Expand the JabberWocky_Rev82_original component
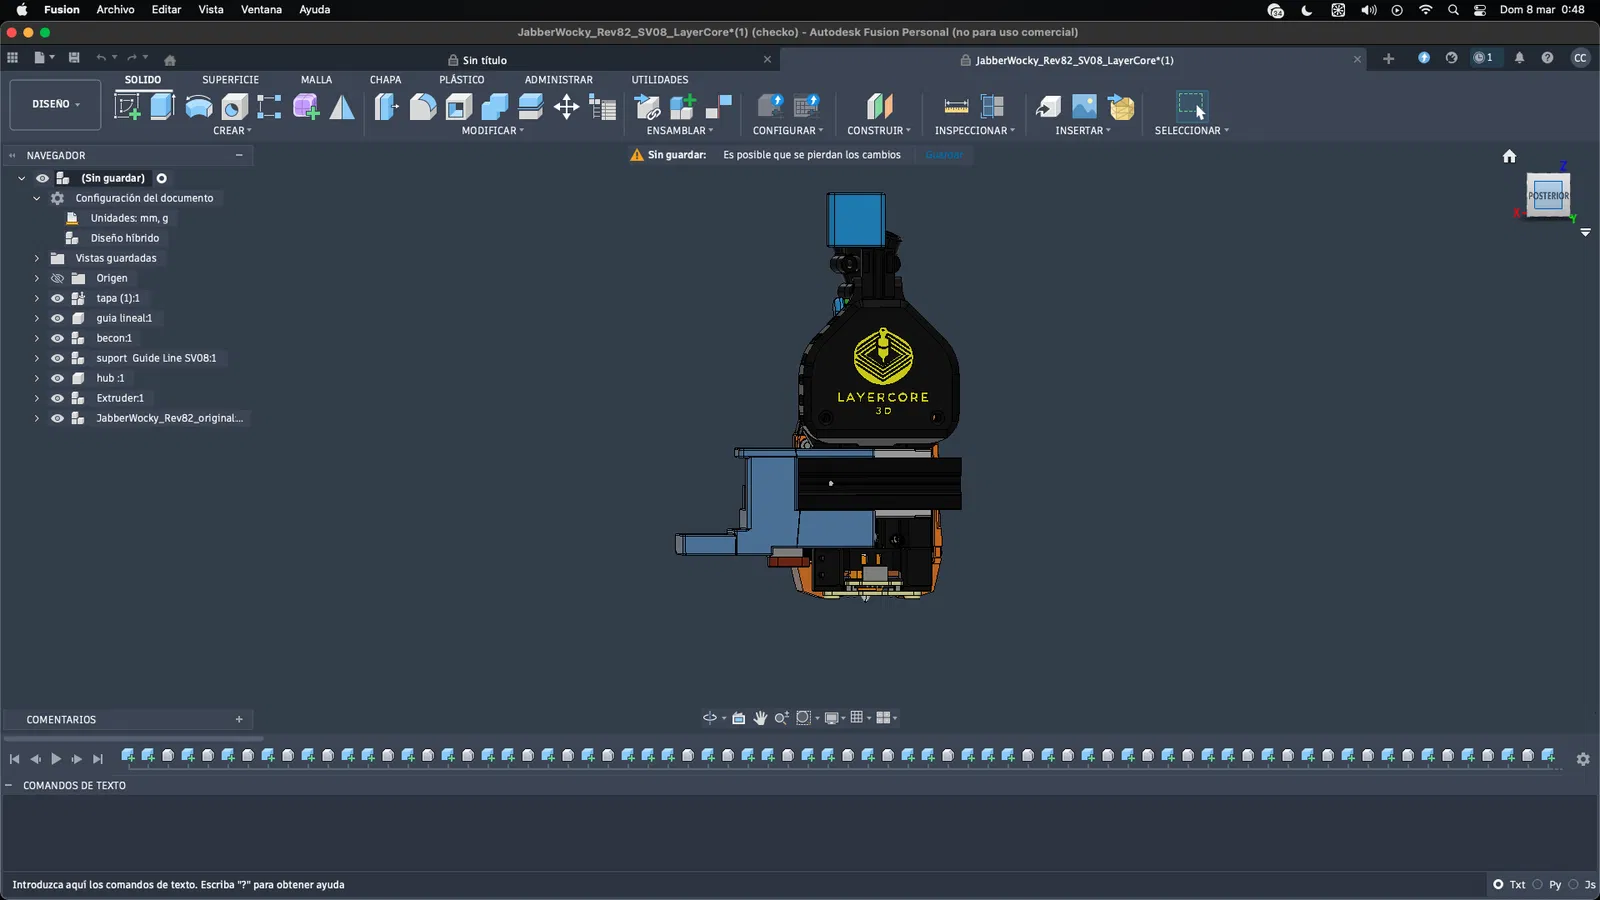 click(37, 418)
